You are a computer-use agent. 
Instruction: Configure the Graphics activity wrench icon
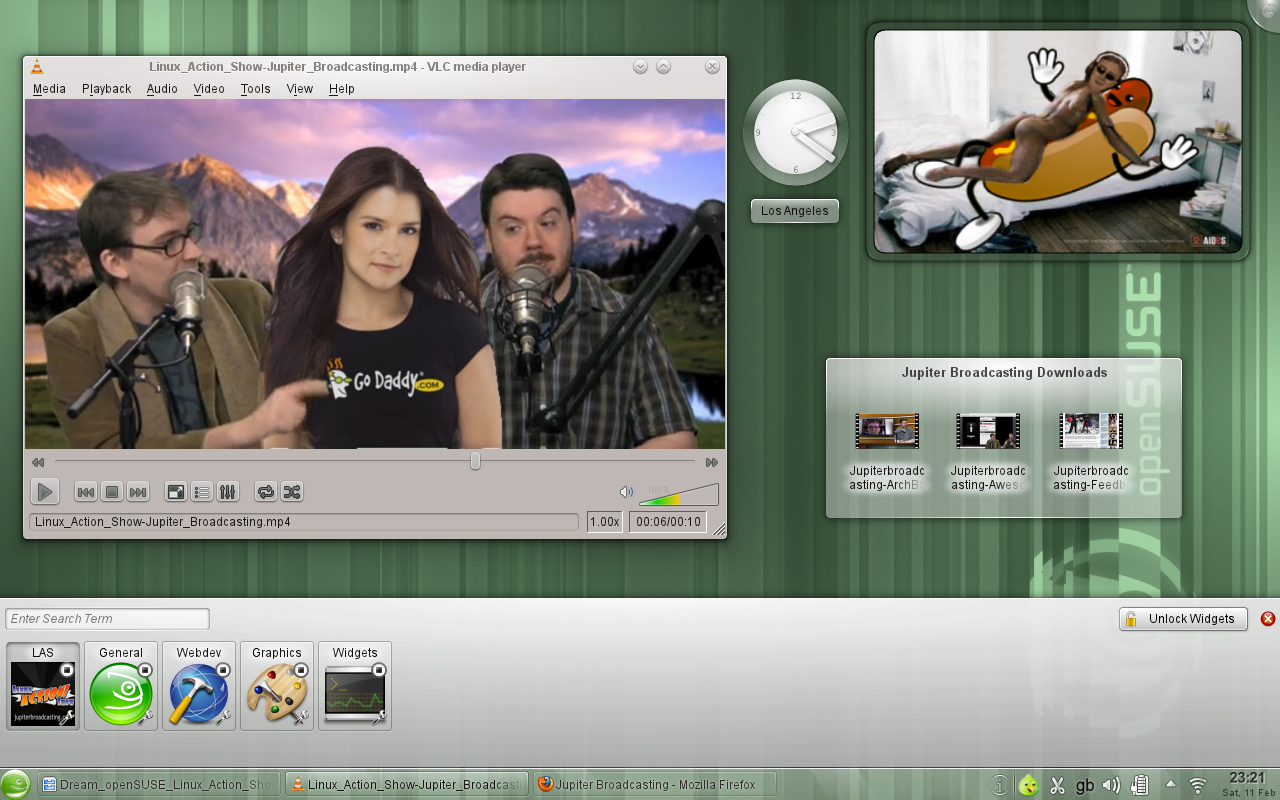click(301, 716)
